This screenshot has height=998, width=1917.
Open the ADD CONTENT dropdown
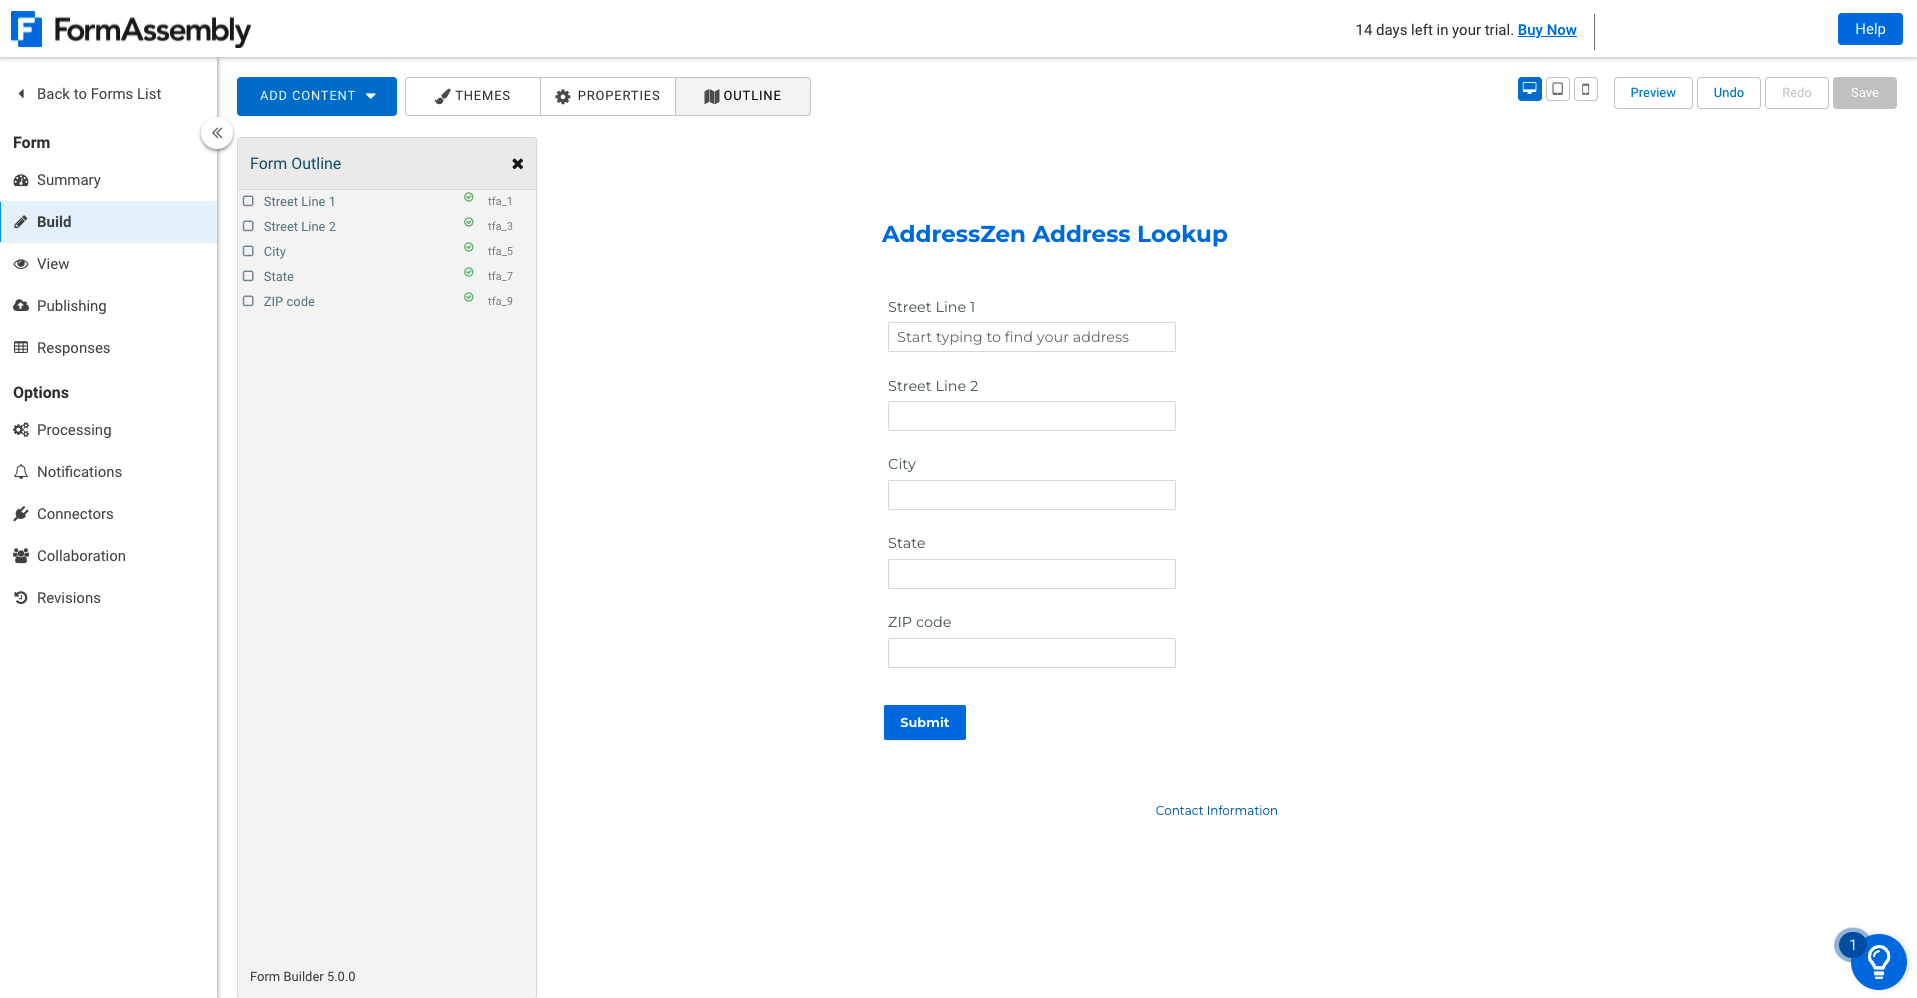(x=316, y=96)
